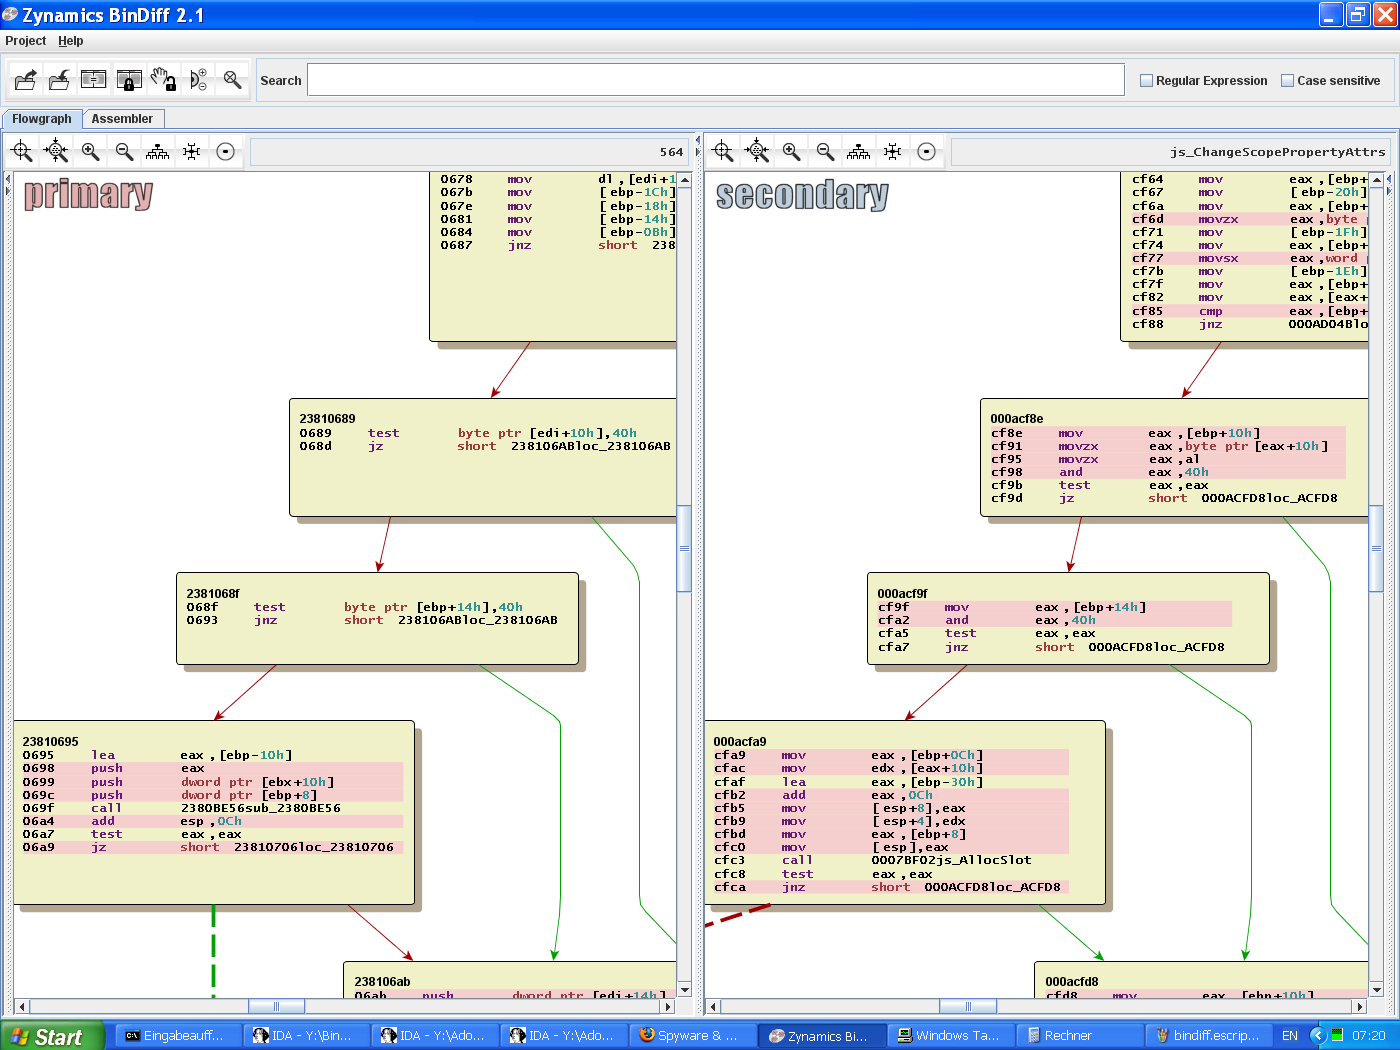Open the Help menu

71,41
